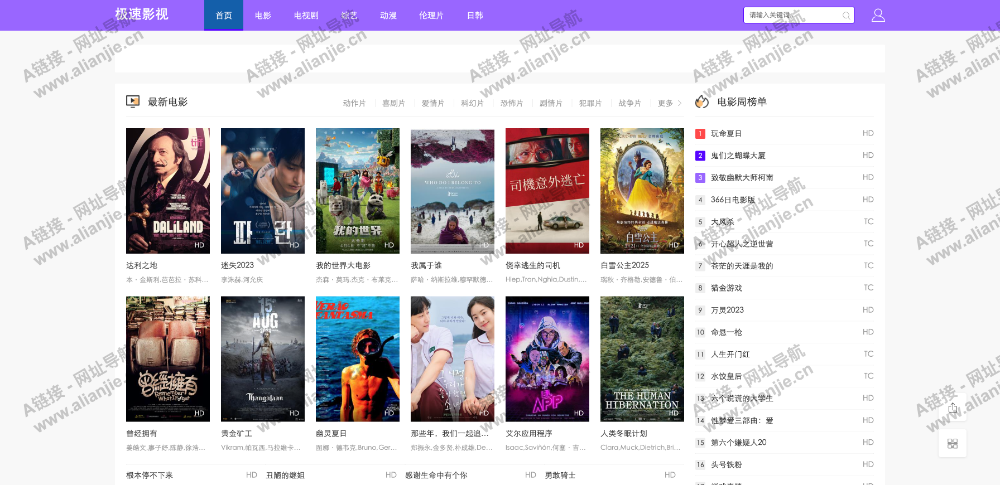Click the flame icon beside 电影周榜单

point(702,101)
